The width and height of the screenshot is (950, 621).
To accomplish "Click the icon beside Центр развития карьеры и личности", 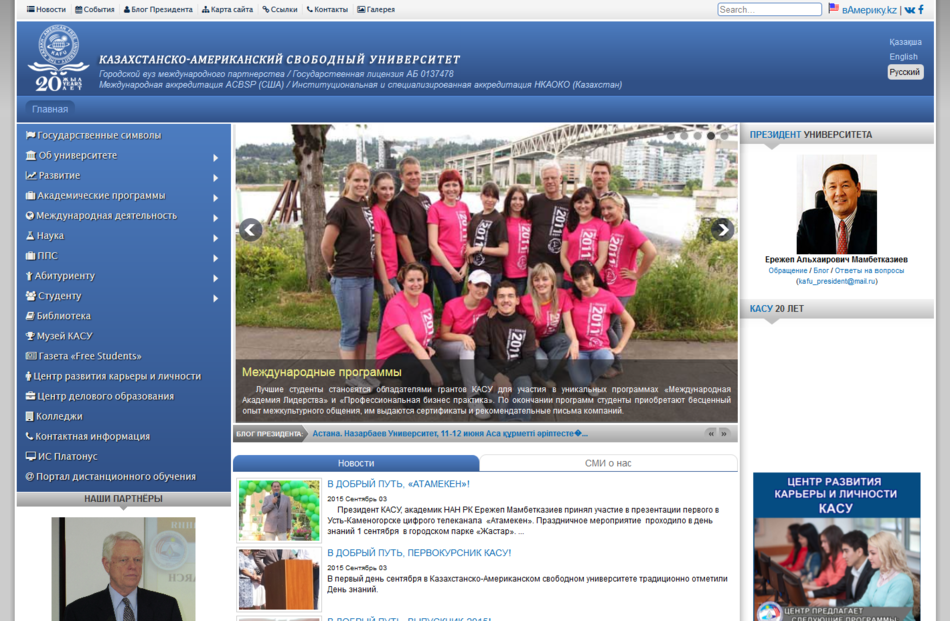I will 28,376.
